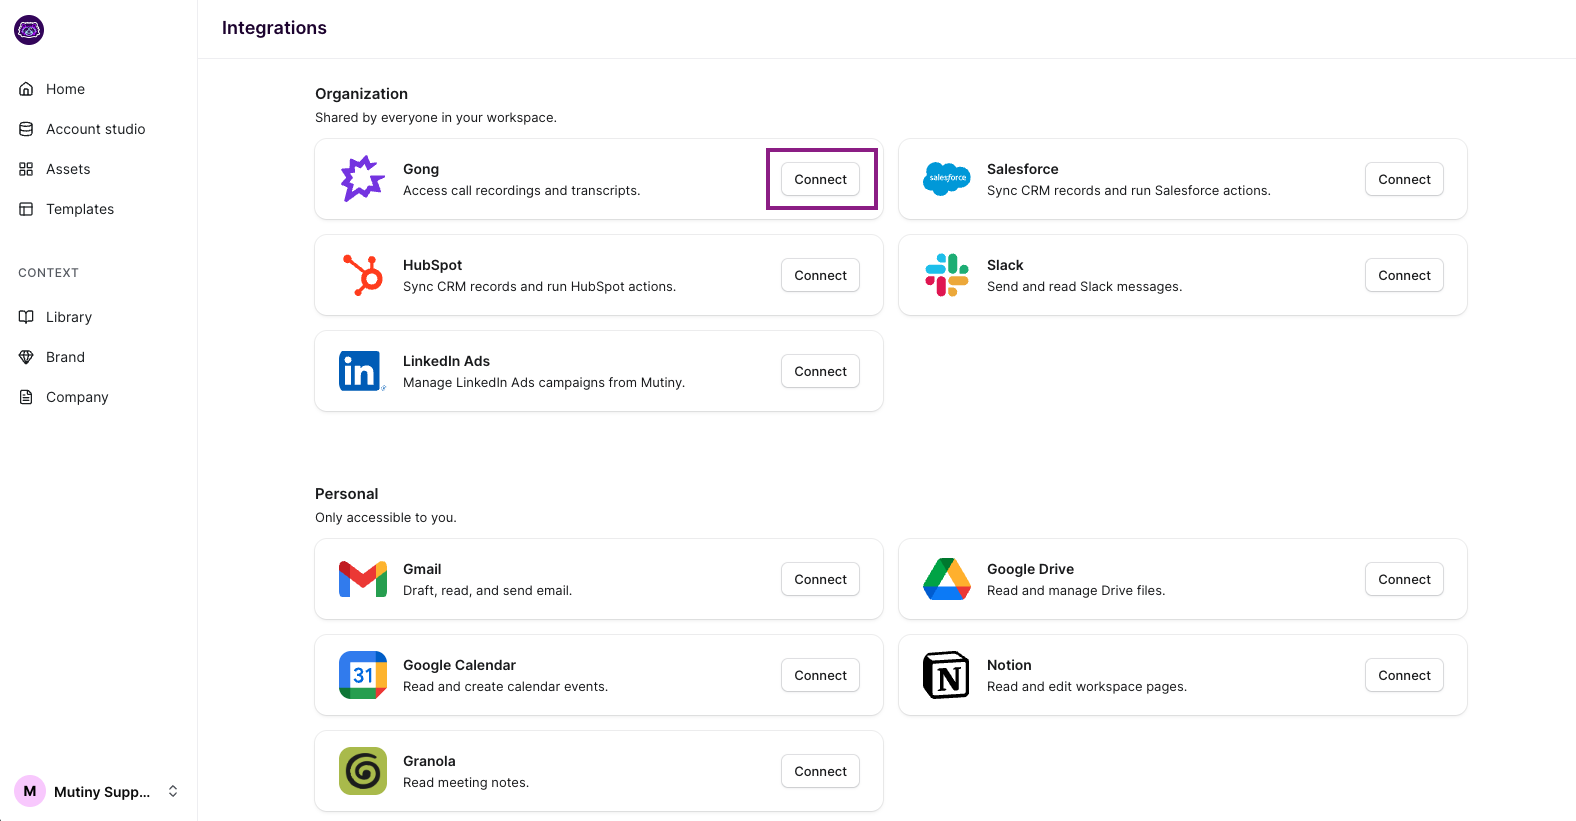Click the Salesforce cloud logo

[x=946, y=179]
